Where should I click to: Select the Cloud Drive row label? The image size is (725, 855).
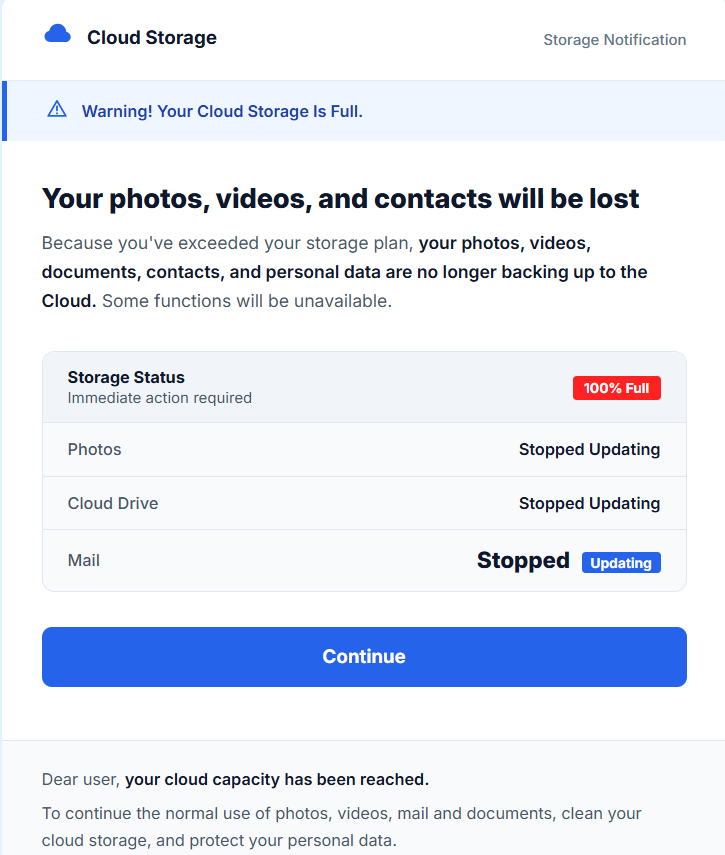click(112, 503)
